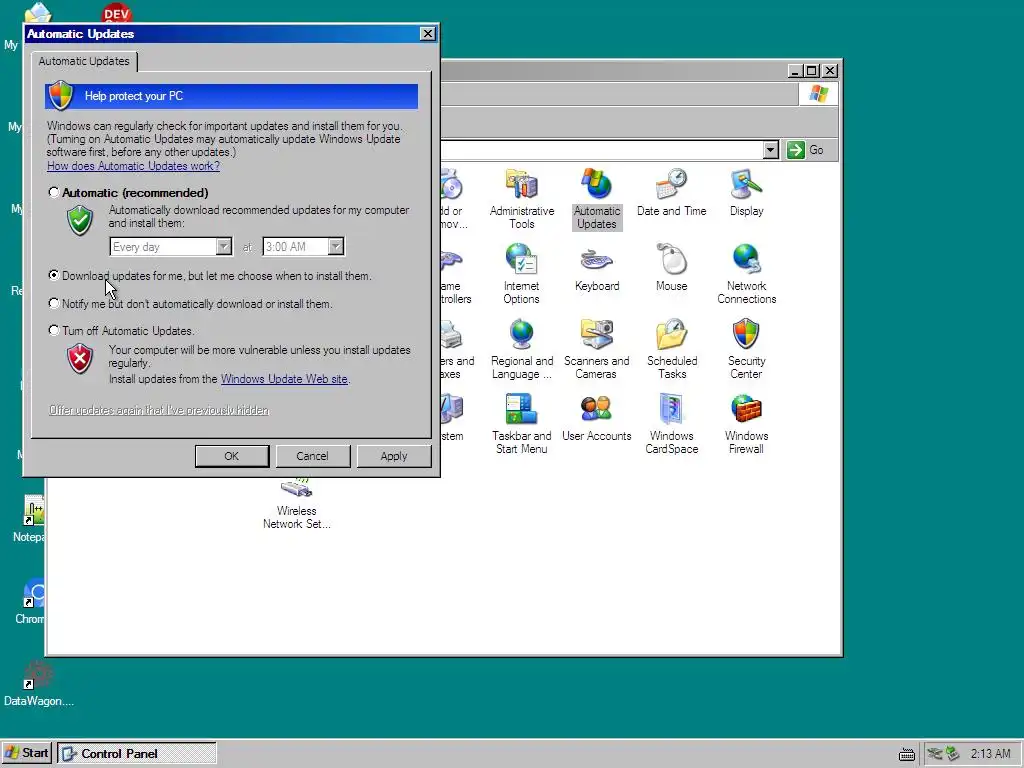Select Automatic (recommended) radio option
Image resolution: width=1024 pixels, height=768 pixels.
(54, 192)
